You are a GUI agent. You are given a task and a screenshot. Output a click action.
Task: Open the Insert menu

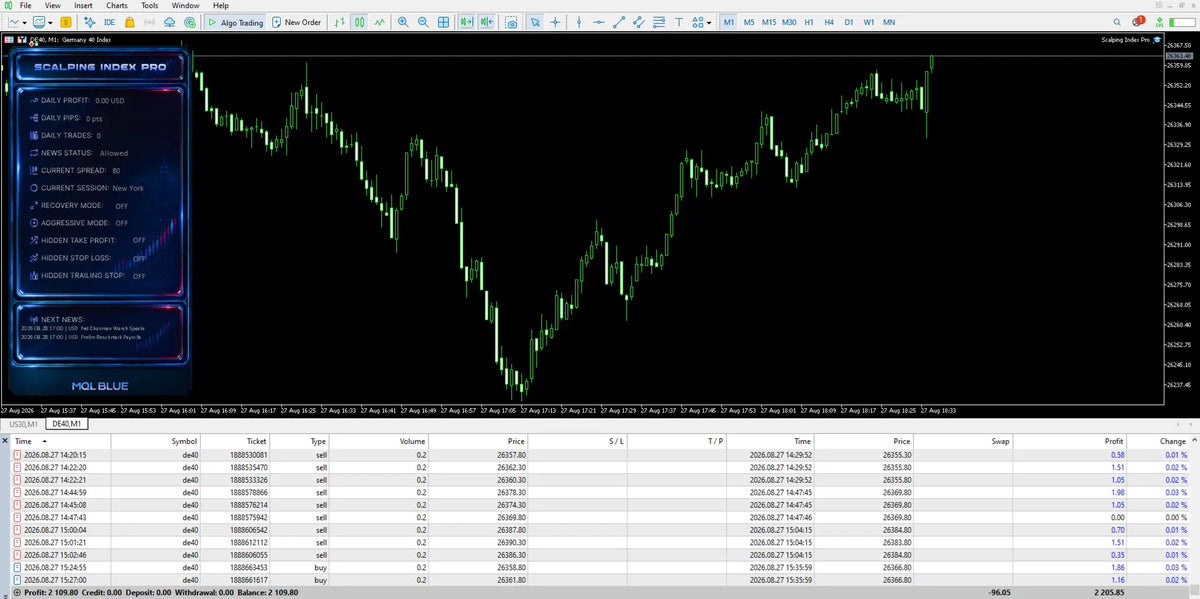pyautogui.click(x=83, y=5)
